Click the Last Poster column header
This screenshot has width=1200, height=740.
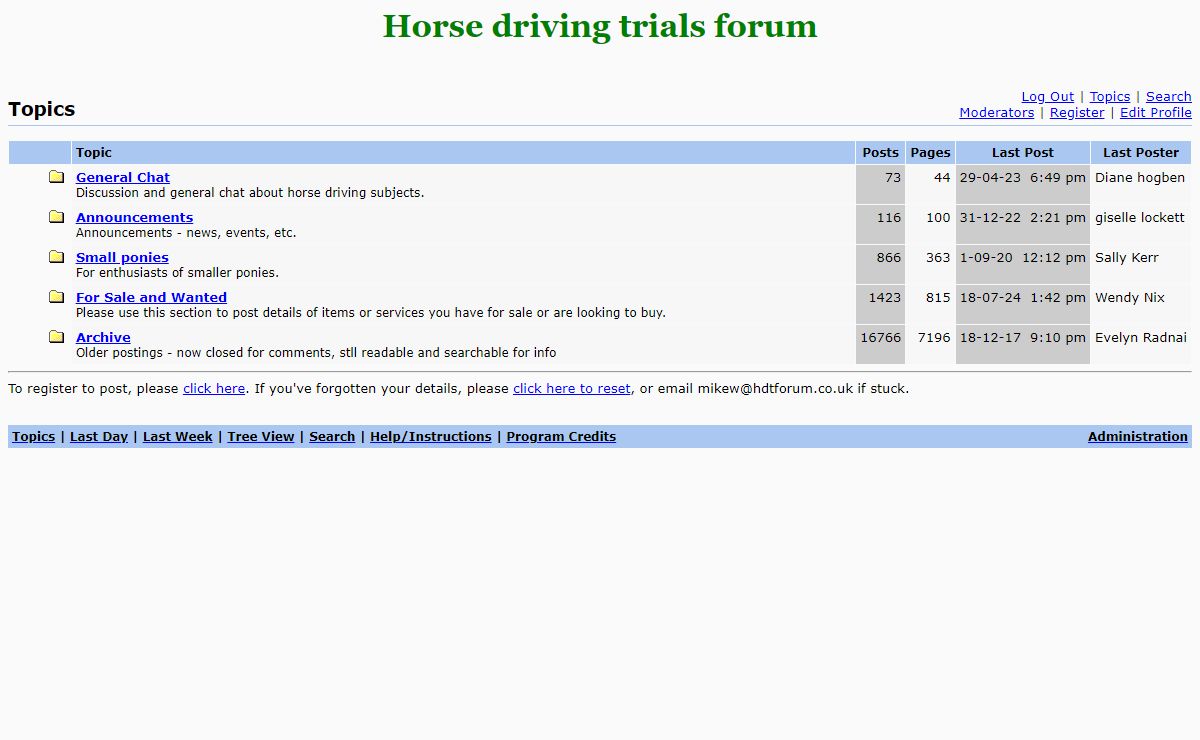(1141, 153)
